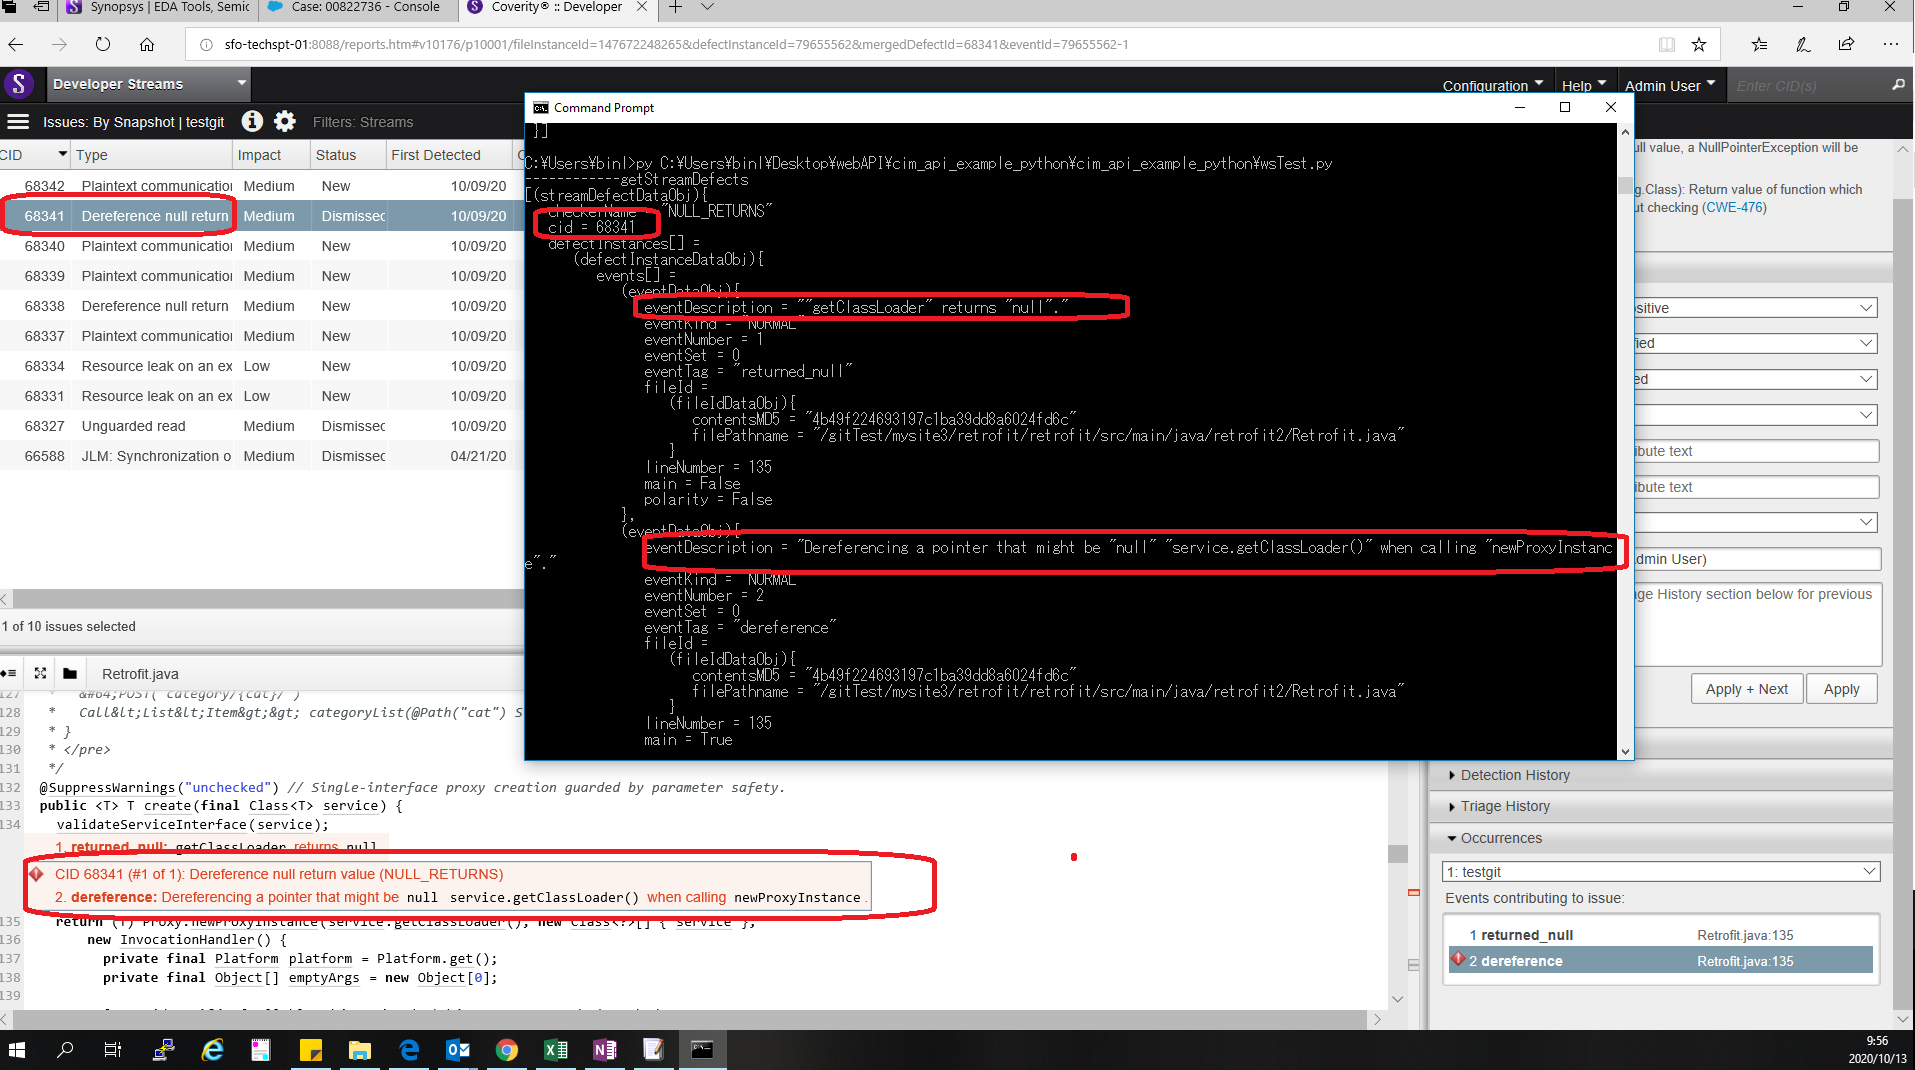
Task: Click the comment text area mentioning History section
Action: coord(1758,624)
